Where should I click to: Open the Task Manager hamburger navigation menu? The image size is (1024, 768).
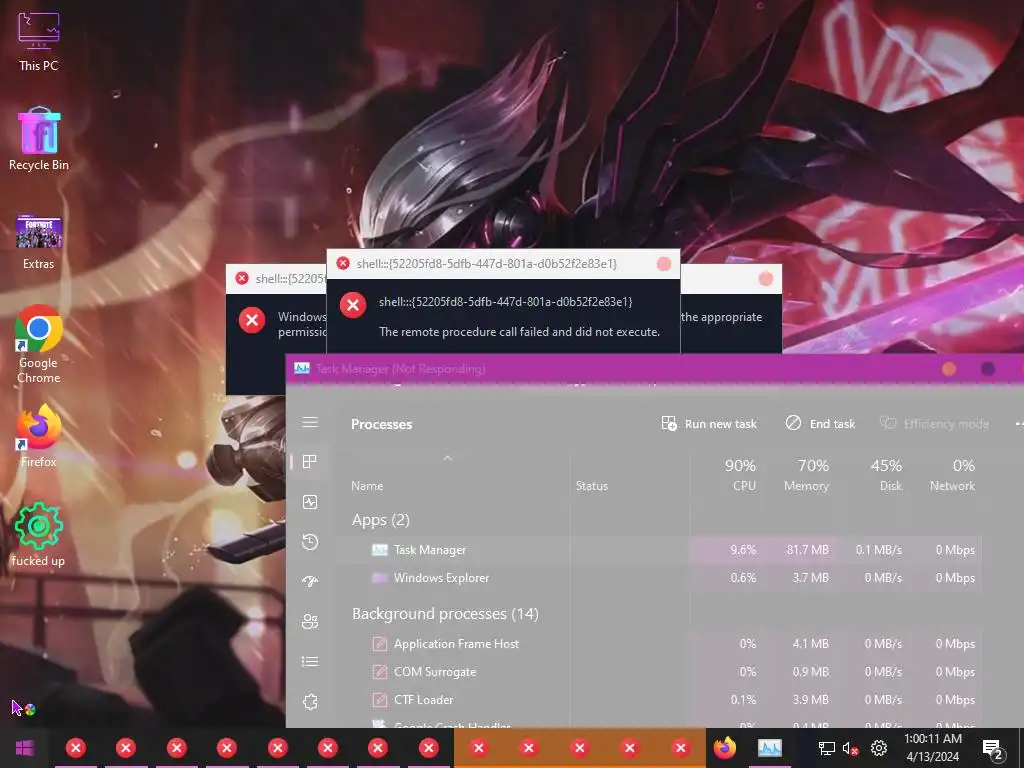coord(310,423)
